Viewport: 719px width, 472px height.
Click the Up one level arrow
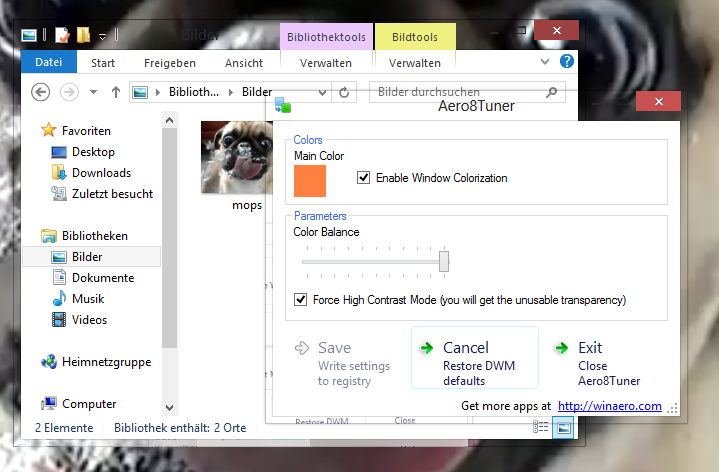coord(116,92)
